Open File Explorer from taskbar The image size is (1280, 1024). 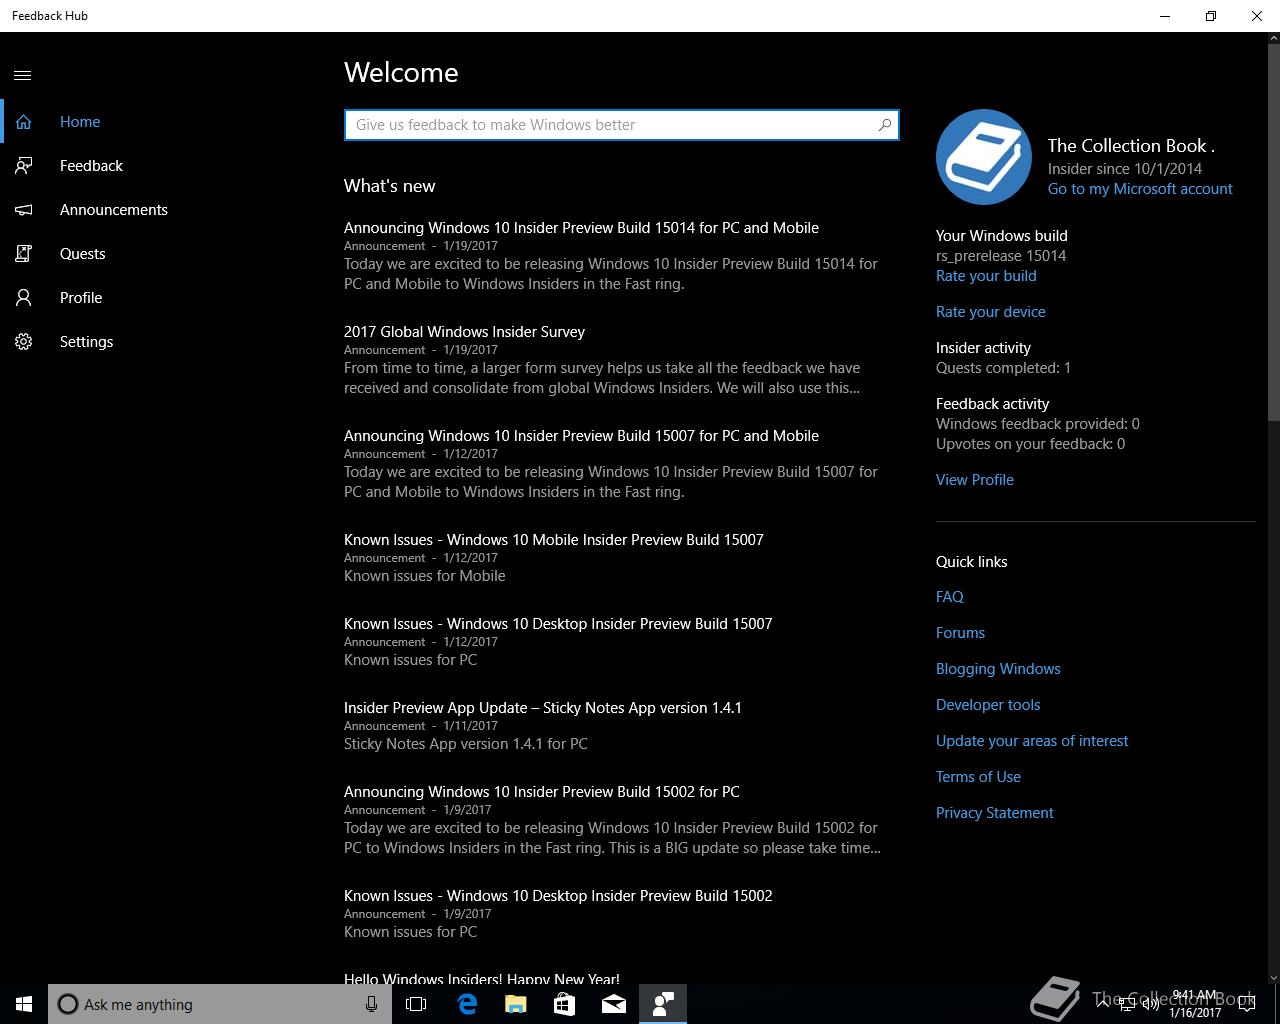click(516, 1004)
